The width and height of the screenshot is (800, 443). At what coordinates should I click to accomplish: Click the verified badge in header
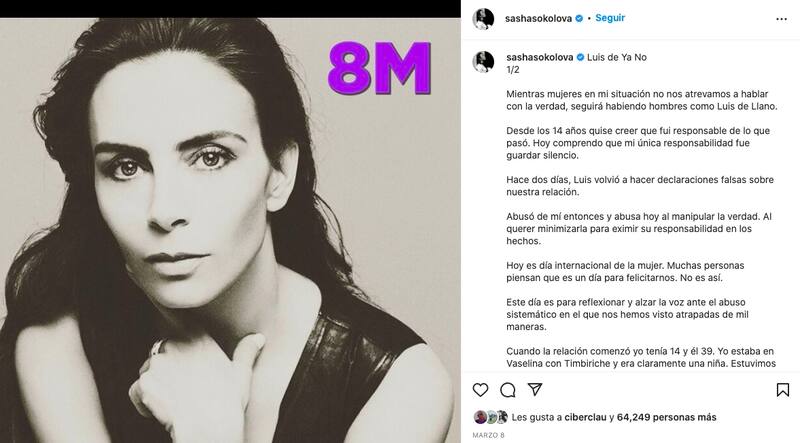tap(579, 18)
